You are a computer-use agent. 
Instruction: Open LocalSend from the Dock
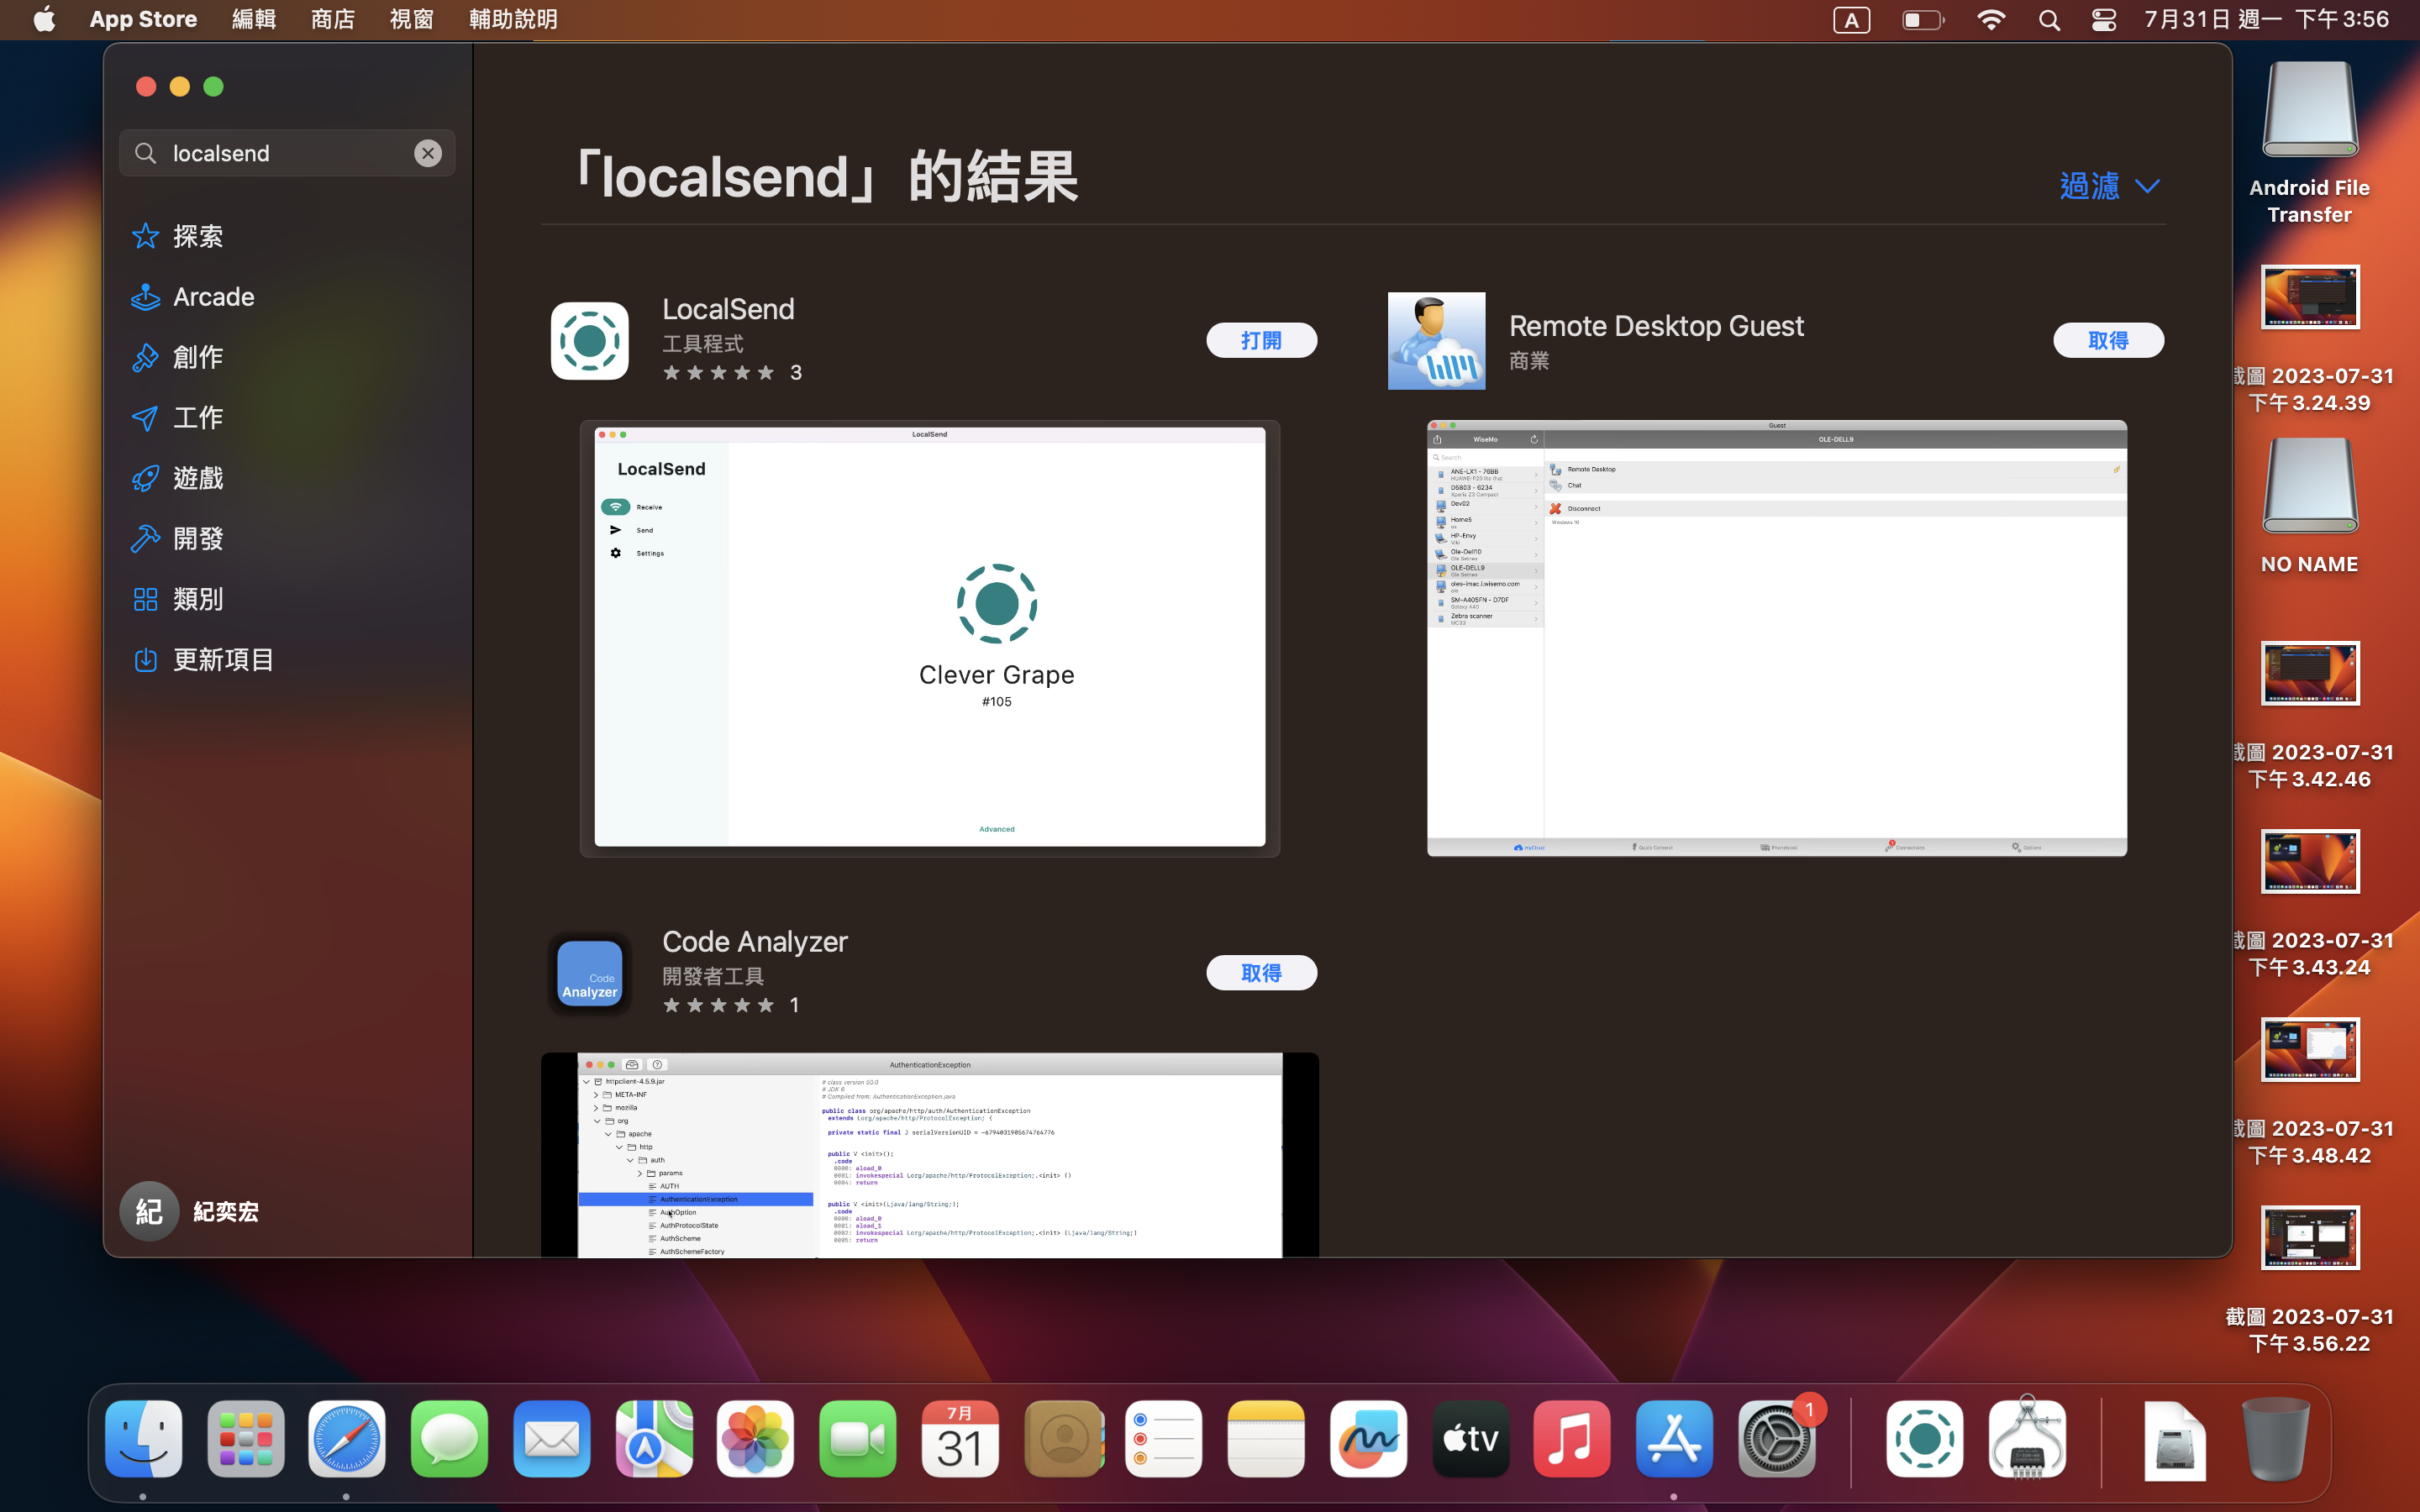coord(1925,1439)
